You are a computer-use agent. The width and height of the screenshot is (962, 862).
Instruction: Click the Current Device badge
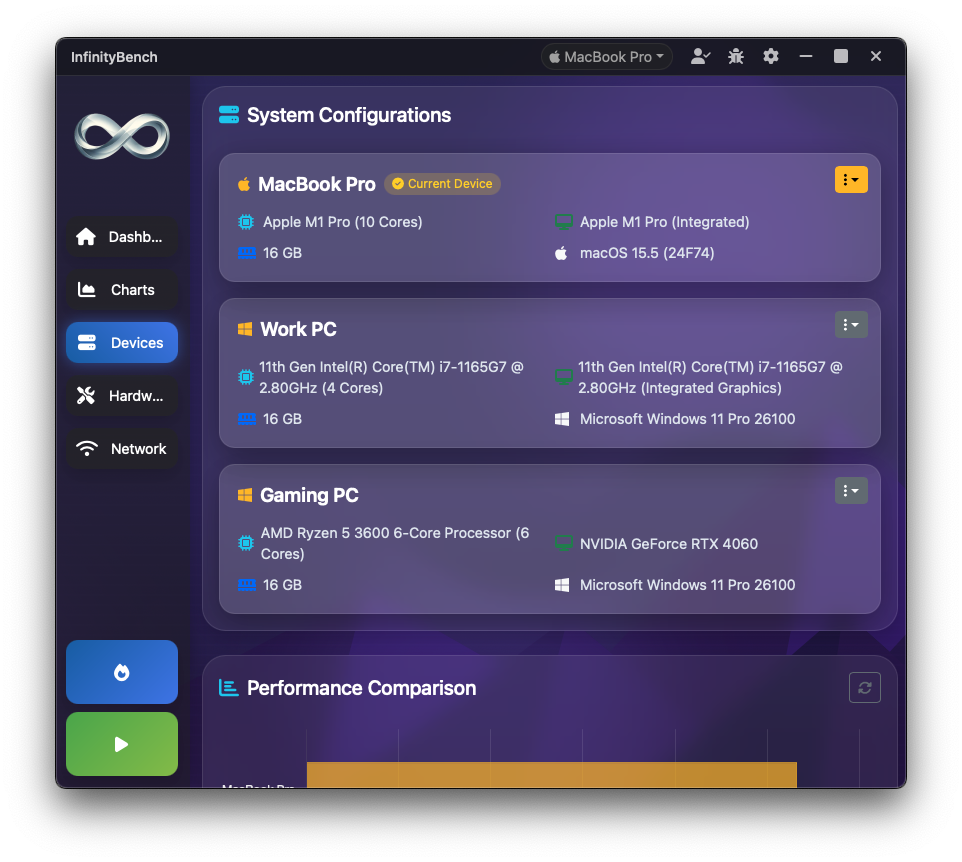pyautogui.click(x=442, y=184)
